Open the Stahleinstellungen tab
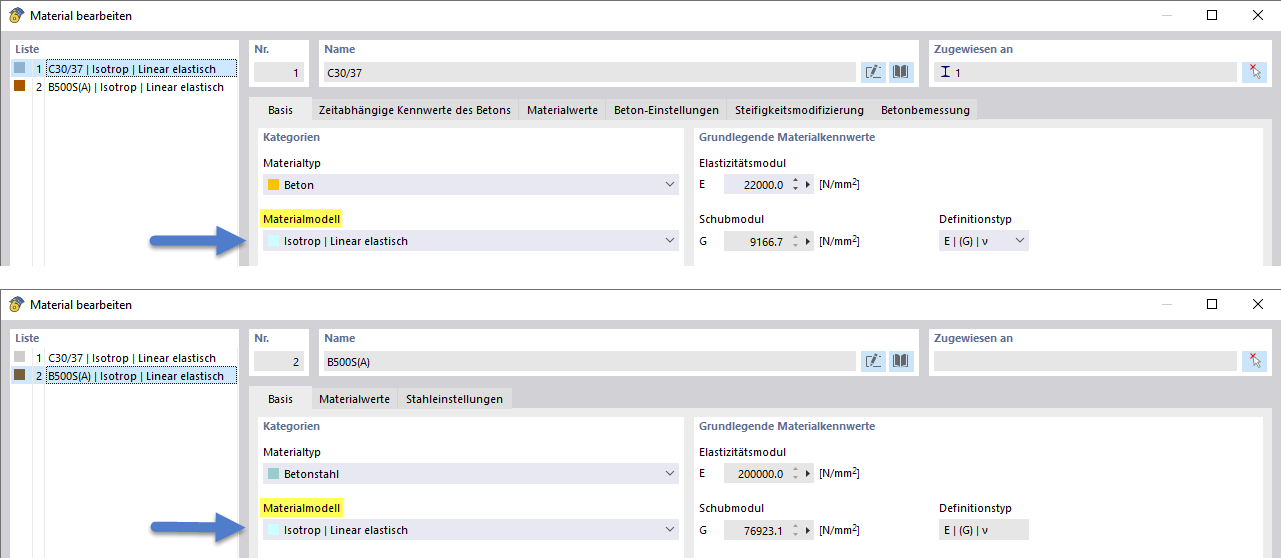 coord(454,399)
